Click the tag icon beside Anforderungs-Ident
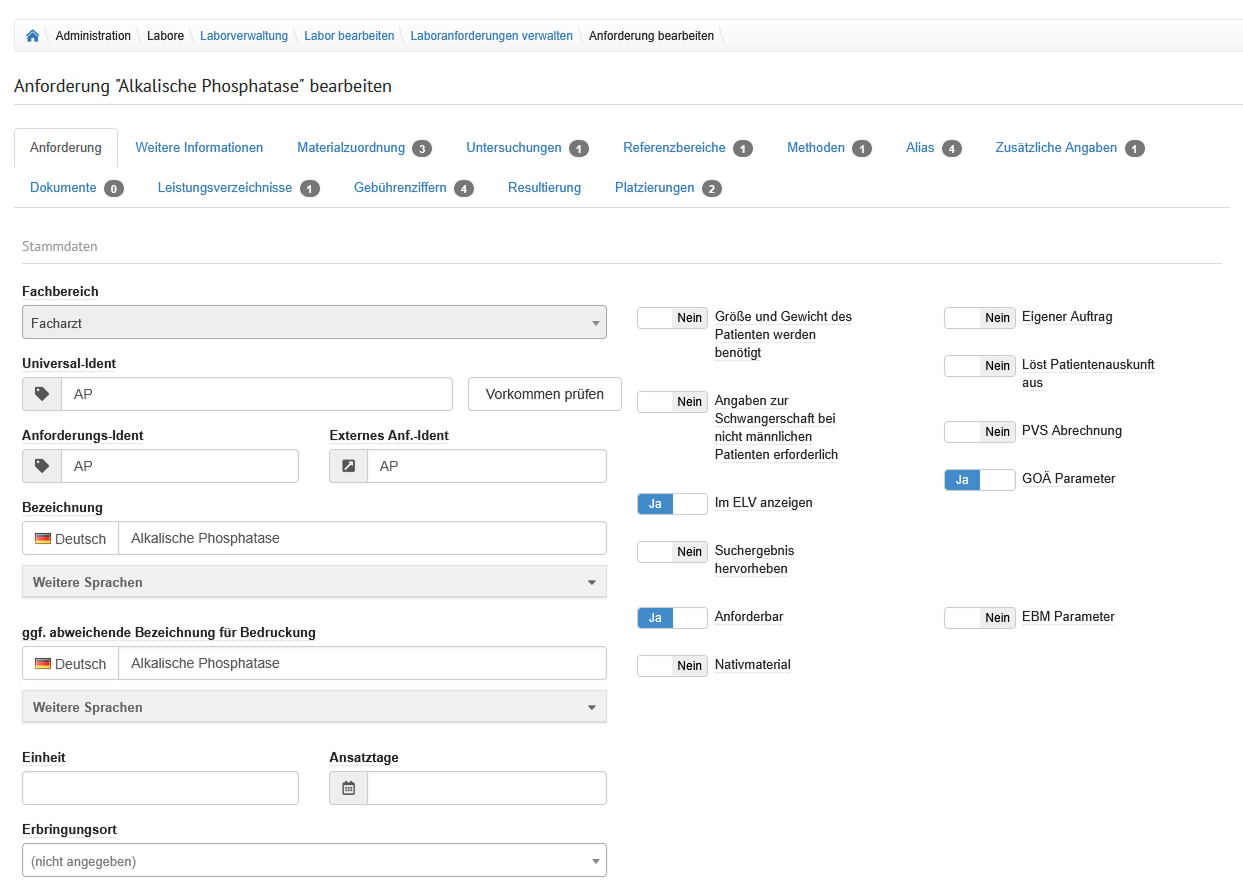This screenshot has width=1243, height=885. coord(42,466)
